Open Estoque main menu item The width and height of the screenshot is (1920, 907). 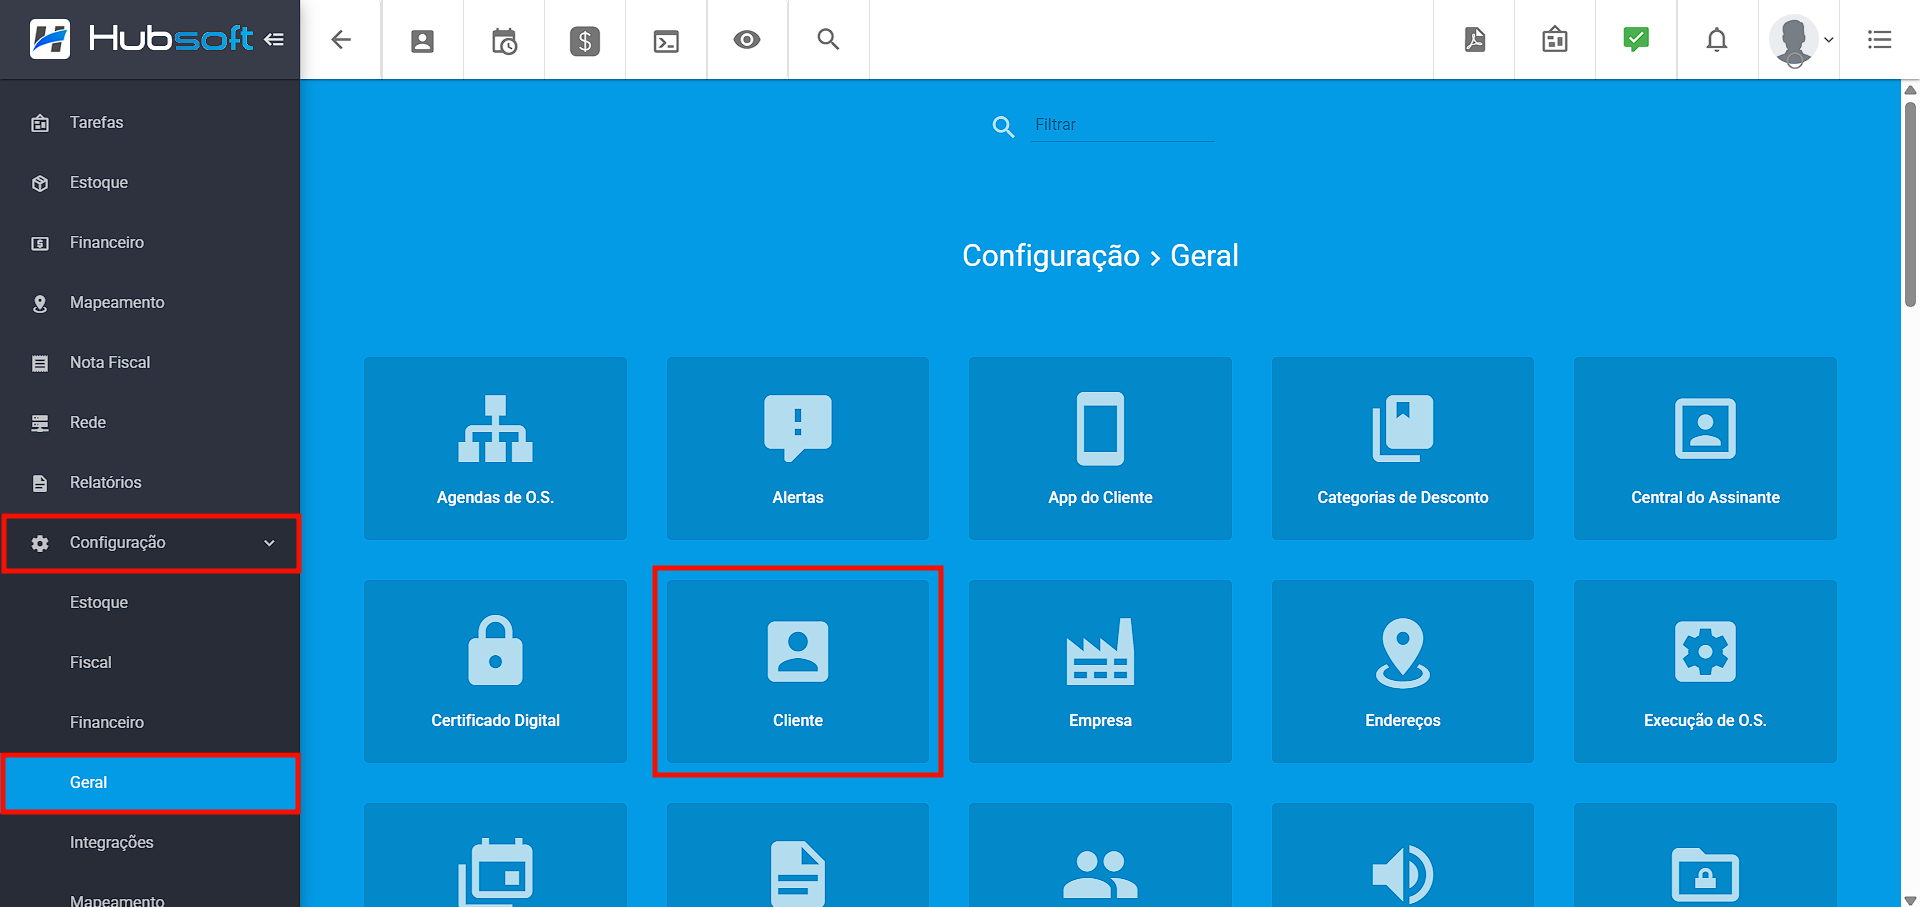pos(150,182)
